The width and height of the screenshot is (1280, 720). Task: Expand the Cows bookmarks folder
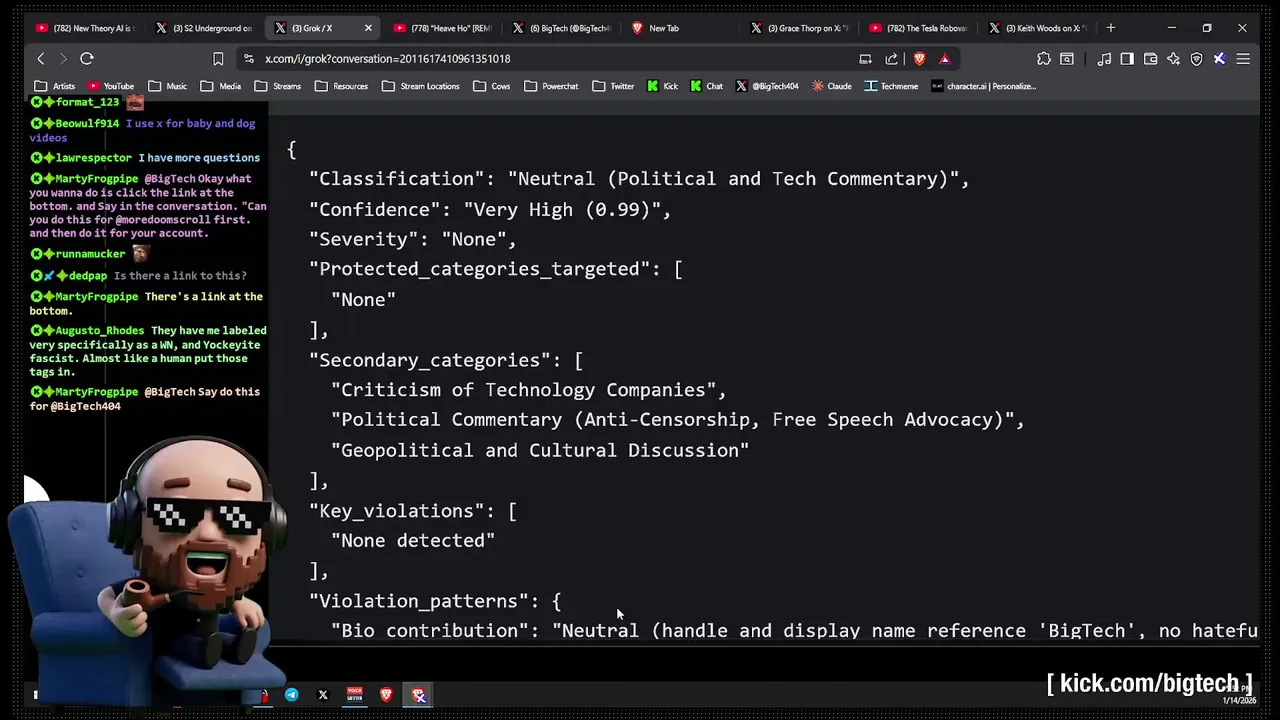point(491,86)
